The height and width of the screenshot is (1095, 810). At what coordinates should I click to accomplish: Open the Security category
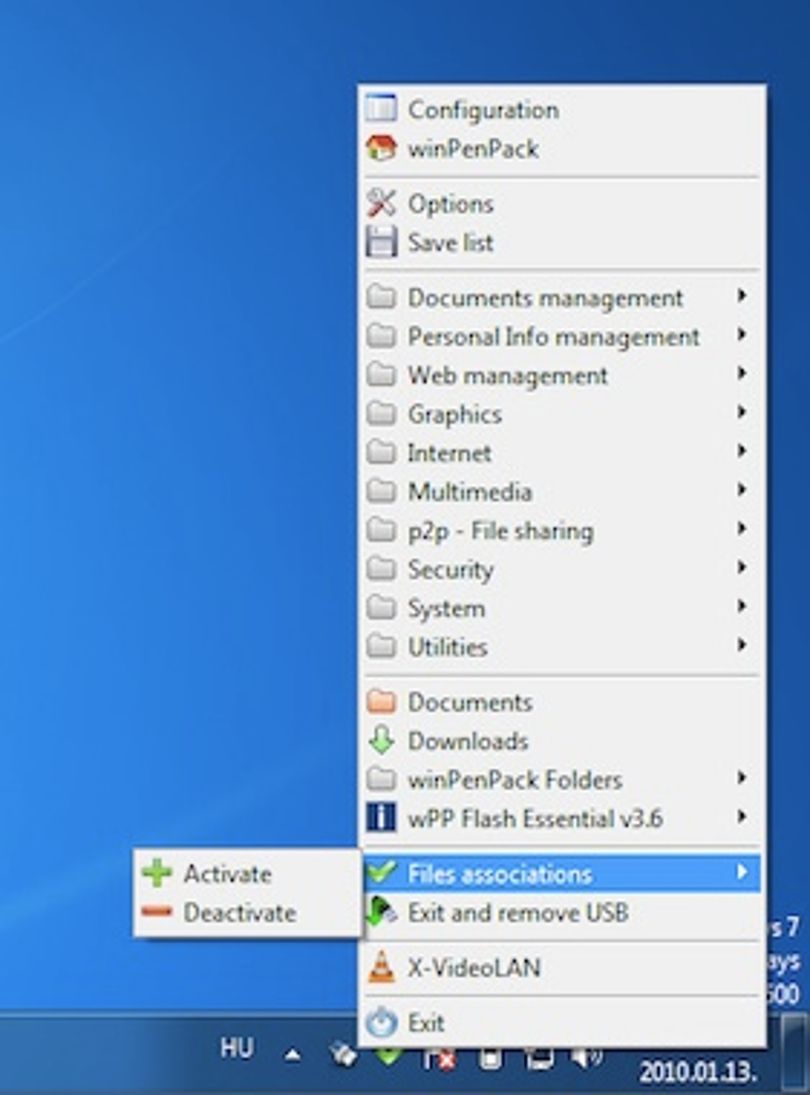tap(561, 569)
